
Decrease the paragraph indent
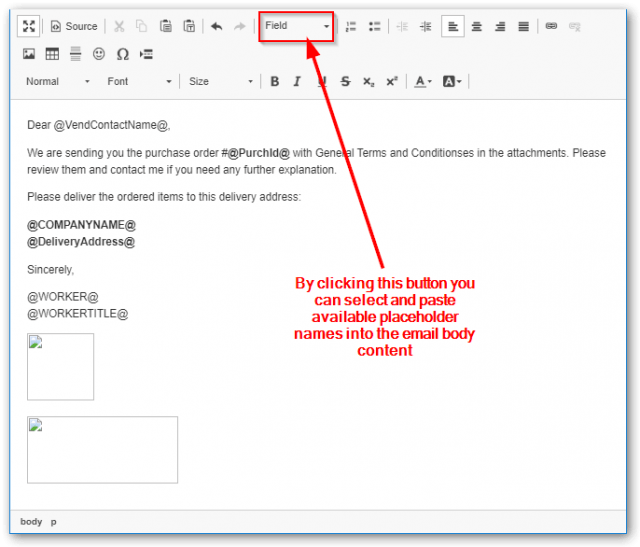click(402, 27)
